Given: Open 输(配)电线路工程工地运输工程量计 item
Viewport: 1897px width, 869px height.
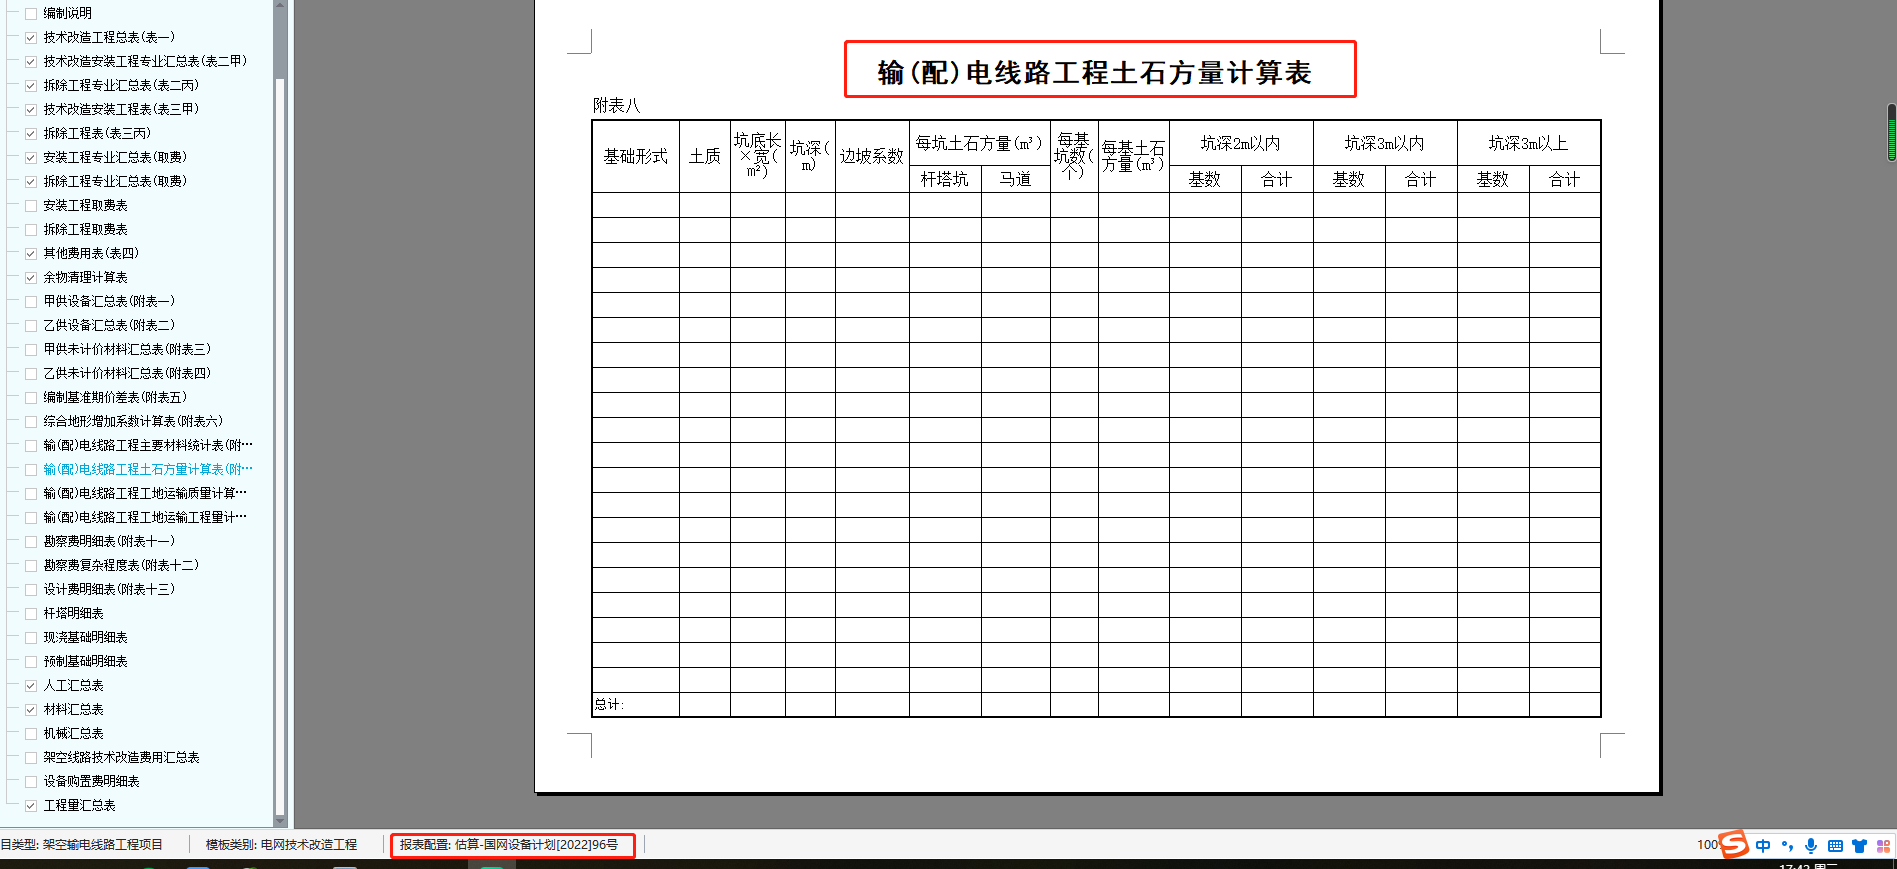Looking at the screenshot, I should coord(145,517).
